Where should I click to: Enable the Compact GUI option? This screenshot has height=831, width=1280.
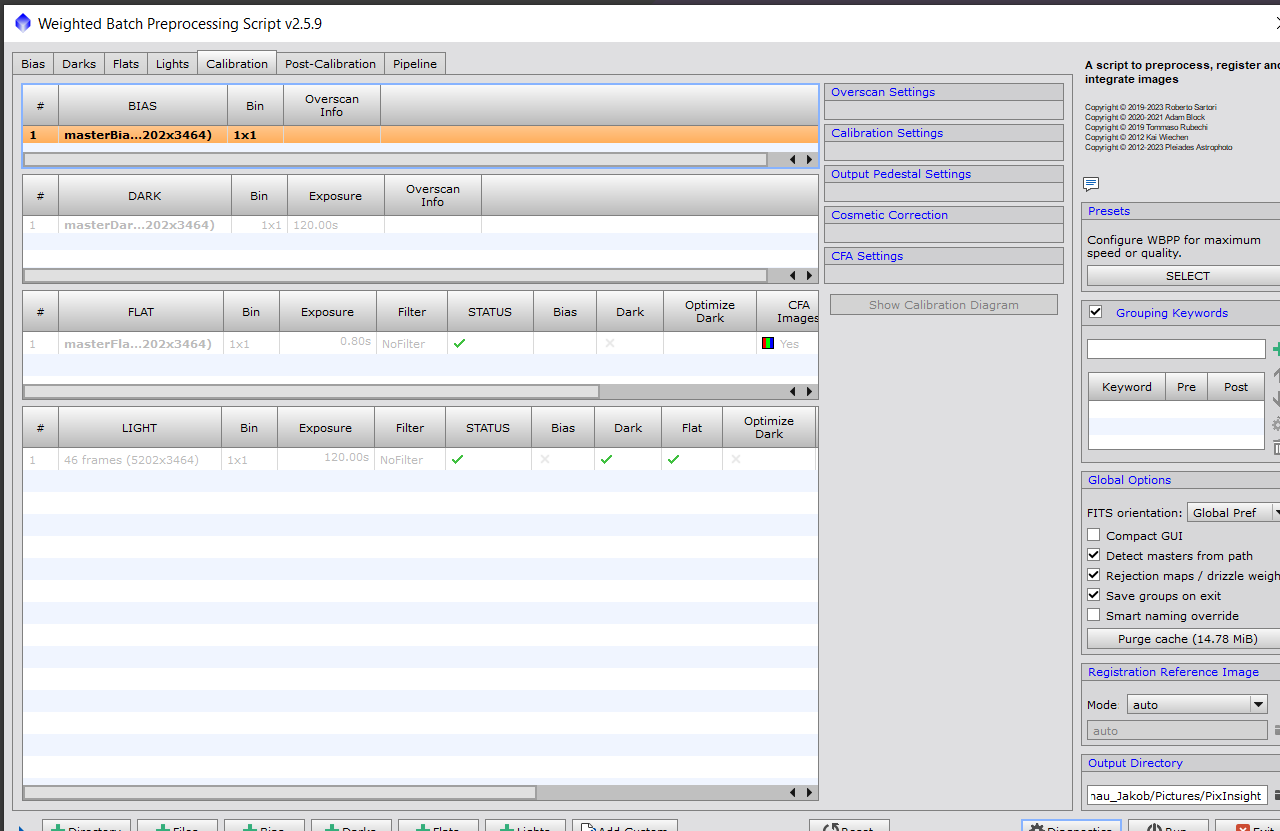click(x=1094, y=535)
